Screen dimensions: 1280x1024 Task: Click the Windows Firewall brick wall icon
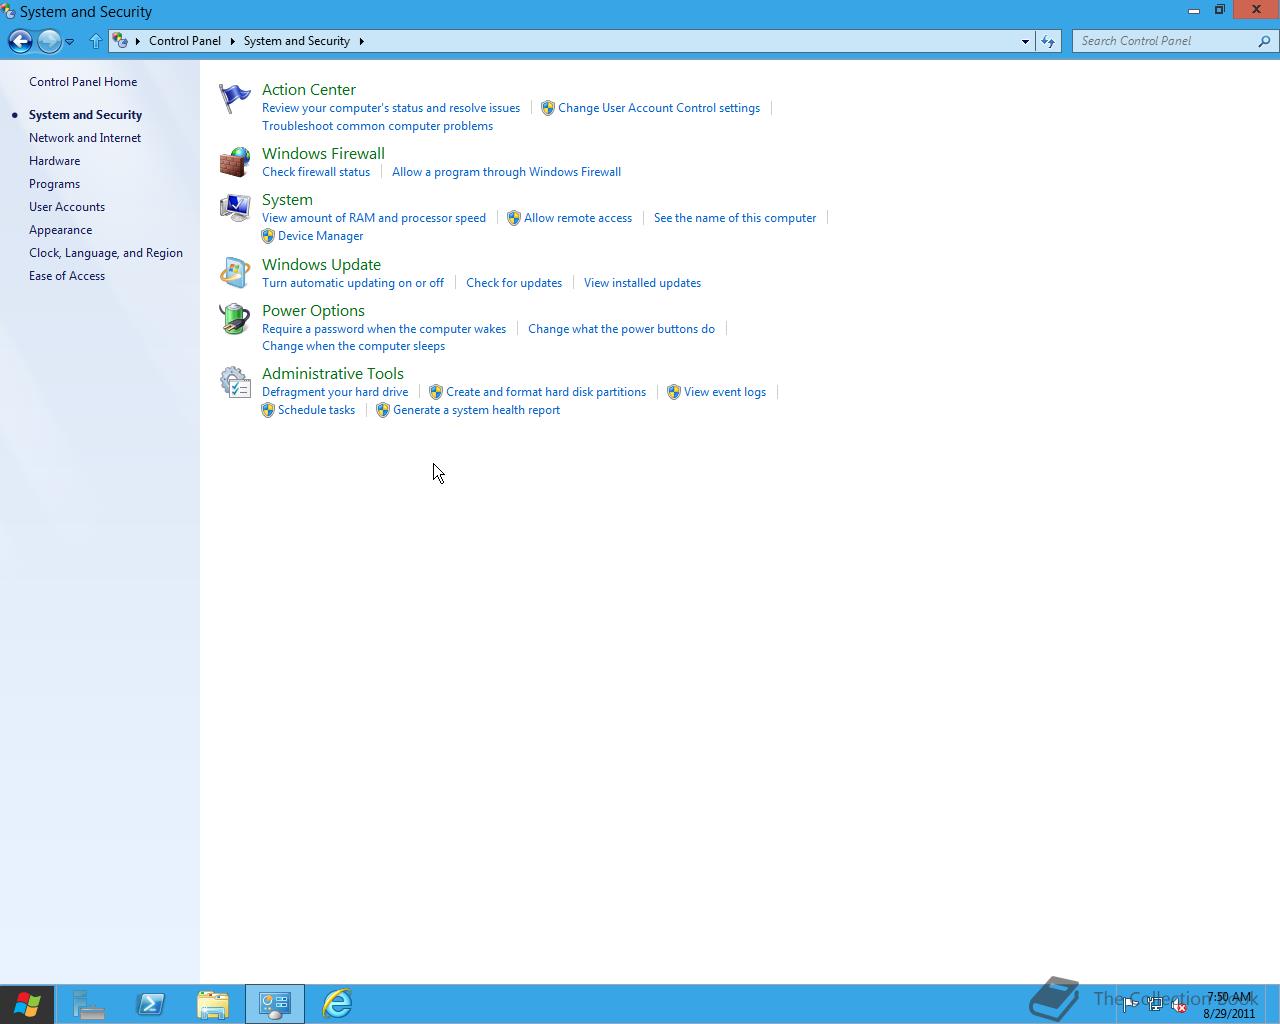(235, 162)
